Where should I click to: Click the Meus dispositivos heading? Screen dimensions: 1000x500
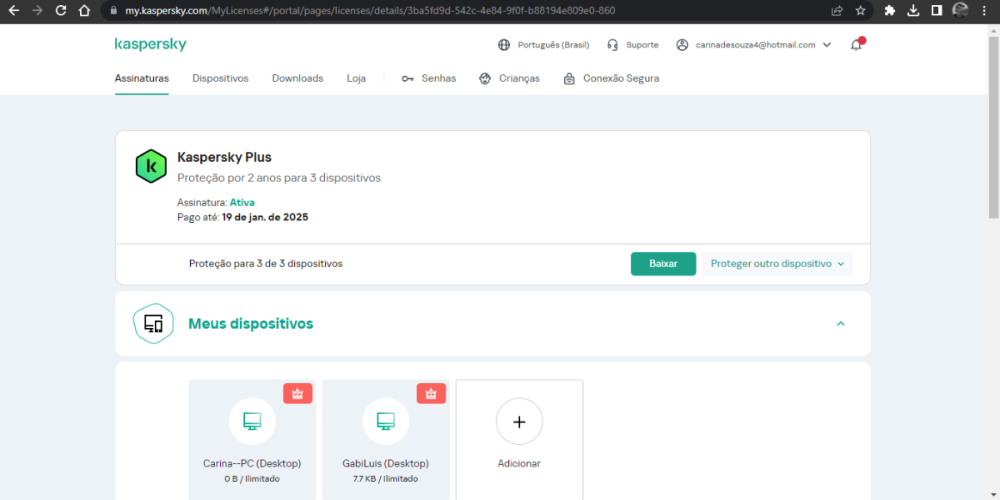click(x=251, y=324)
